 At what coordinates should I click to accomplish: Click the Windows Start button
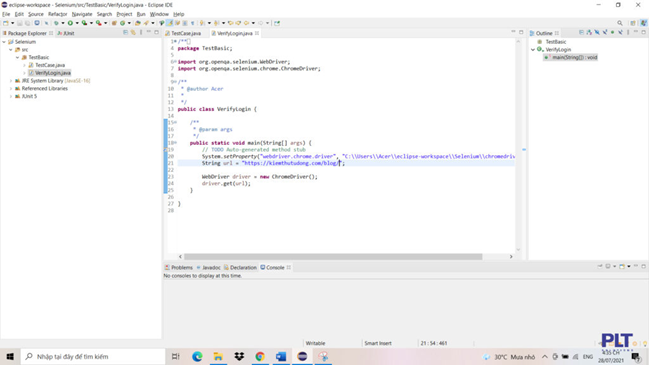pos(10,357)
